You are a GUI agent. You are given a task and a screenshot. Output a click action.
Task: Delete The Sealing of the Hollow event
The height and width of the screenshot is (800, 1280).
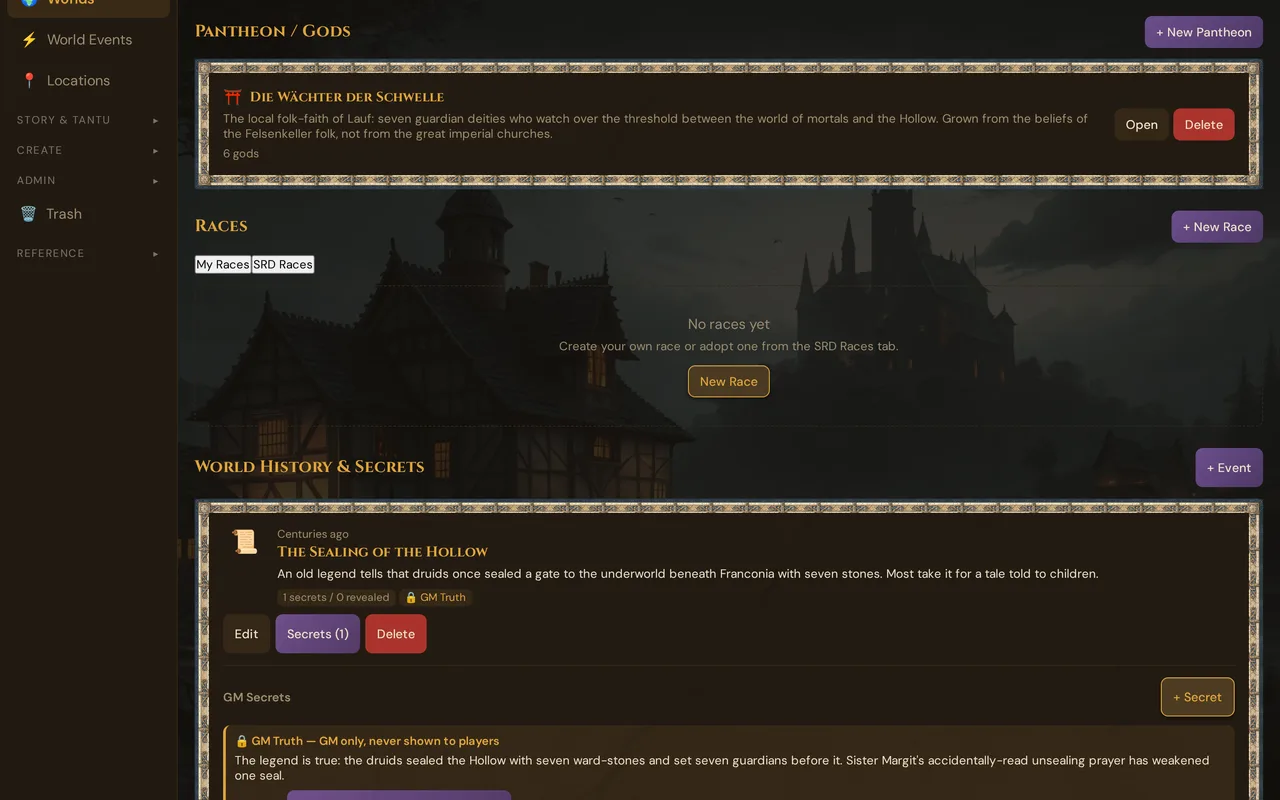pyautogui.click(x=396, y=634)
